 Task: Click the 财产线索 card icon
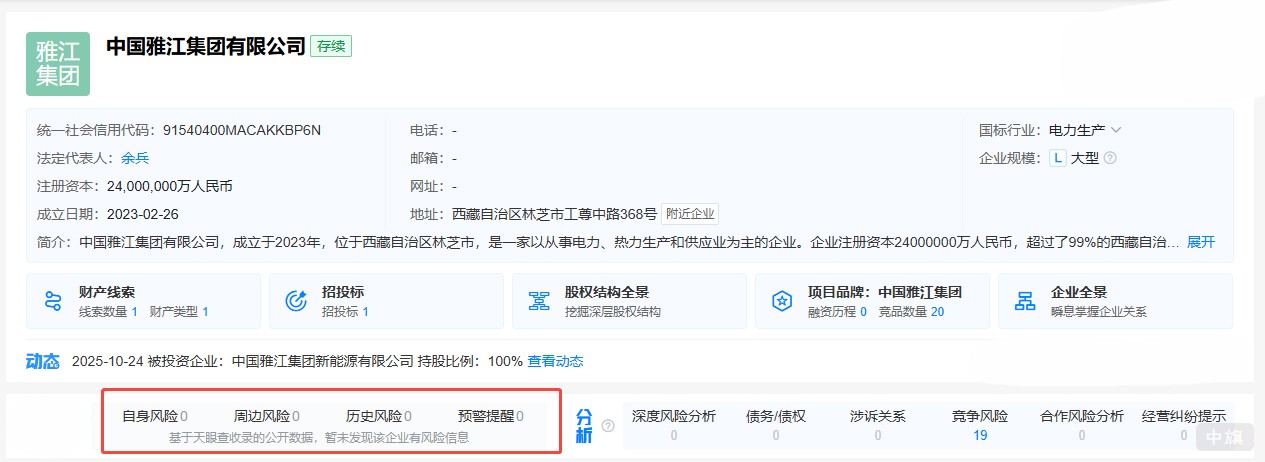[54, 301]
